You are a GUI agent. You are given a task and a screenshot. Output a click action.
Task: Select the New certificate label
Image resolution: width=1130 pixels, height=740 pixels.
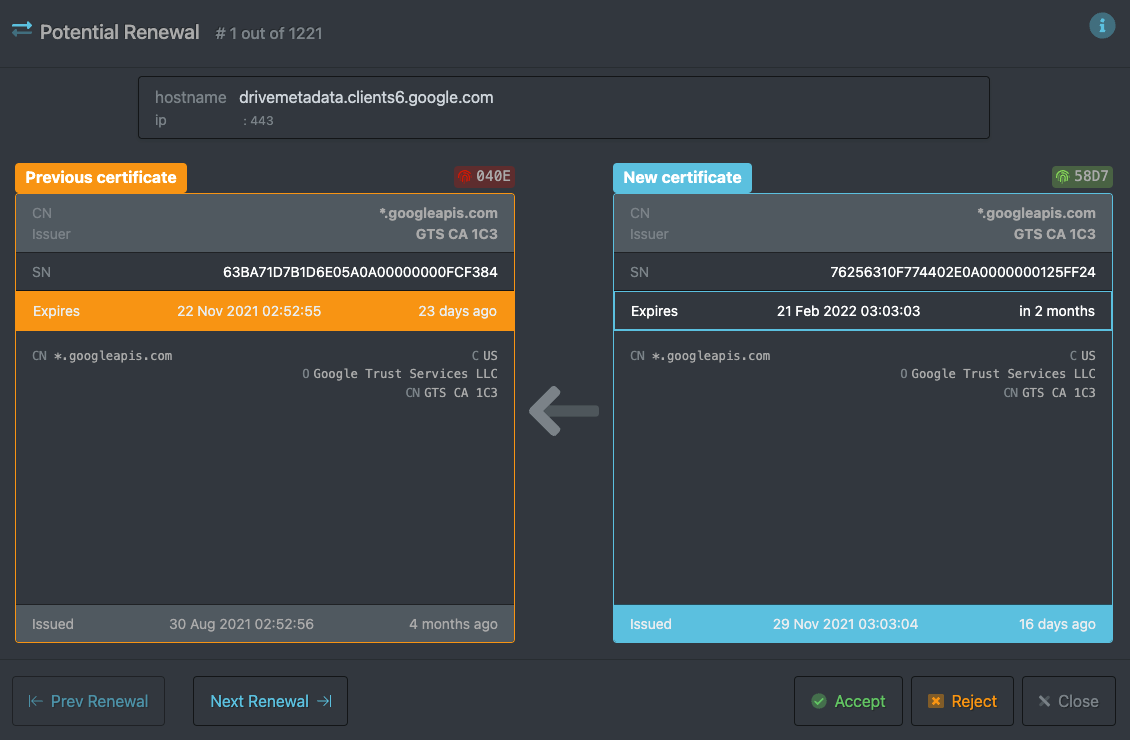pos(682,177)
